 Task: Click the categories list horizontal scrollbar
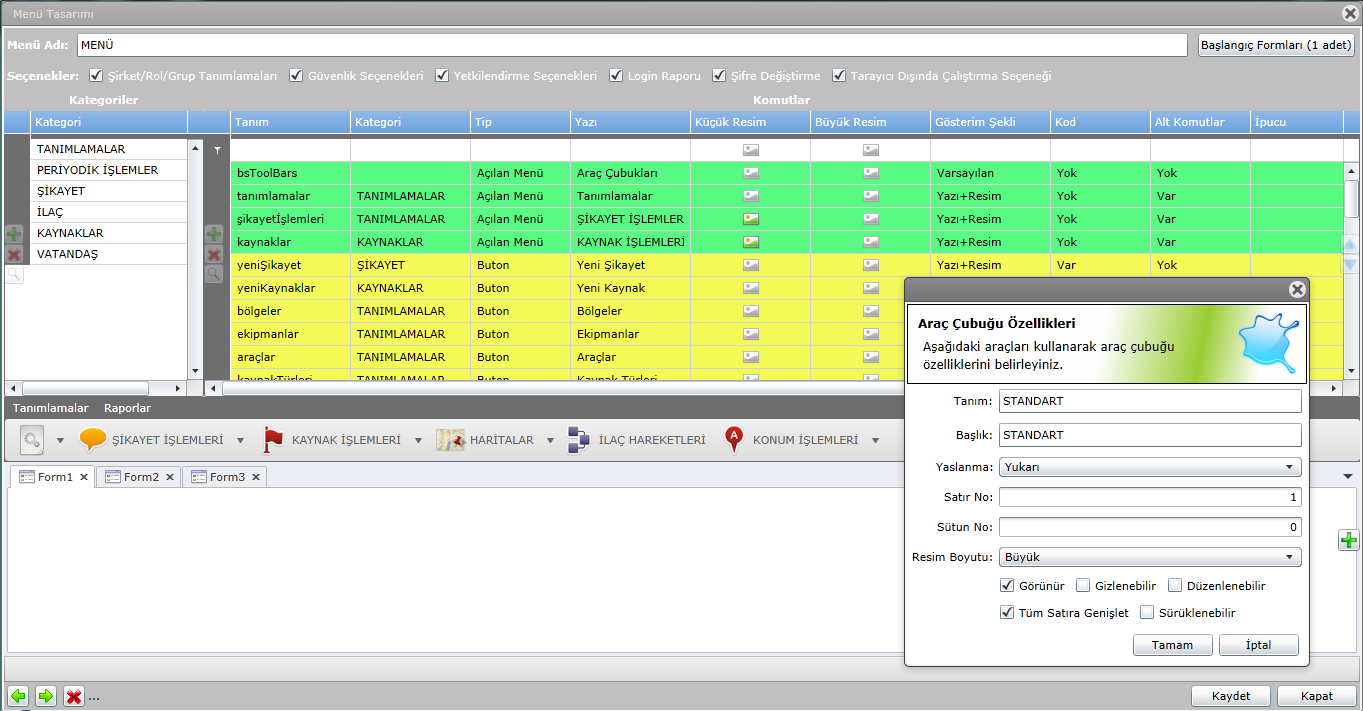click(95, 388)
